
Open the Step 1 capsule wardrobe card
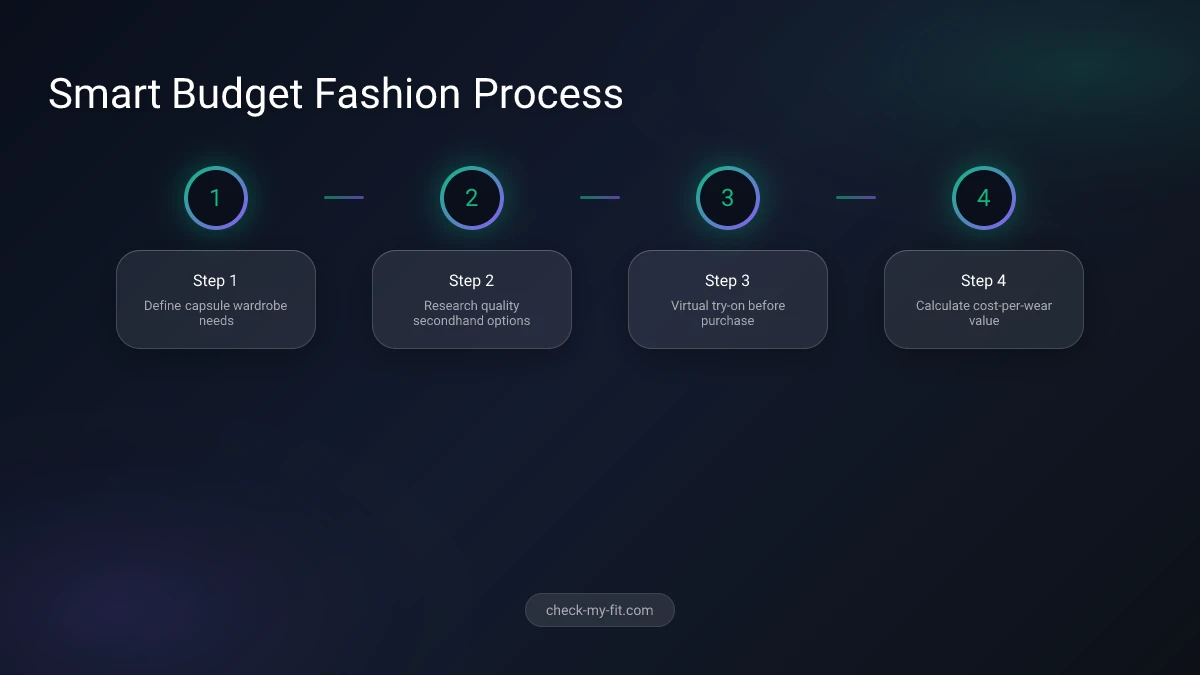(x=216, y=299)
